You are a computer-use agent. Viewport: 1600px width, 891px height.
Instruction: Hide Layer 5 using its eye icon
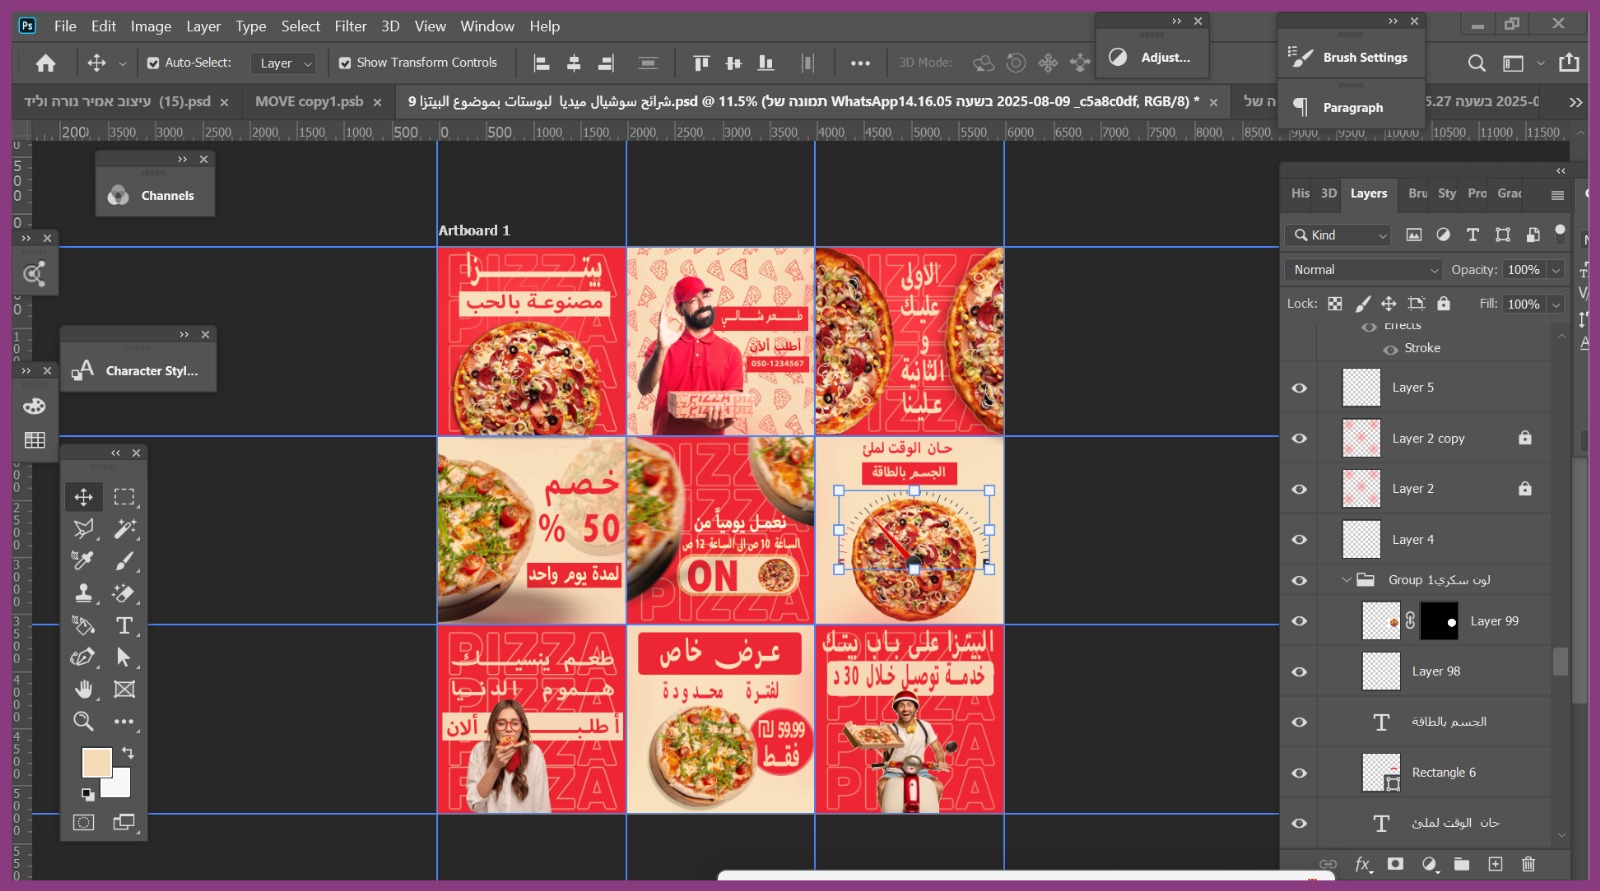click(x=1299, y=388)
